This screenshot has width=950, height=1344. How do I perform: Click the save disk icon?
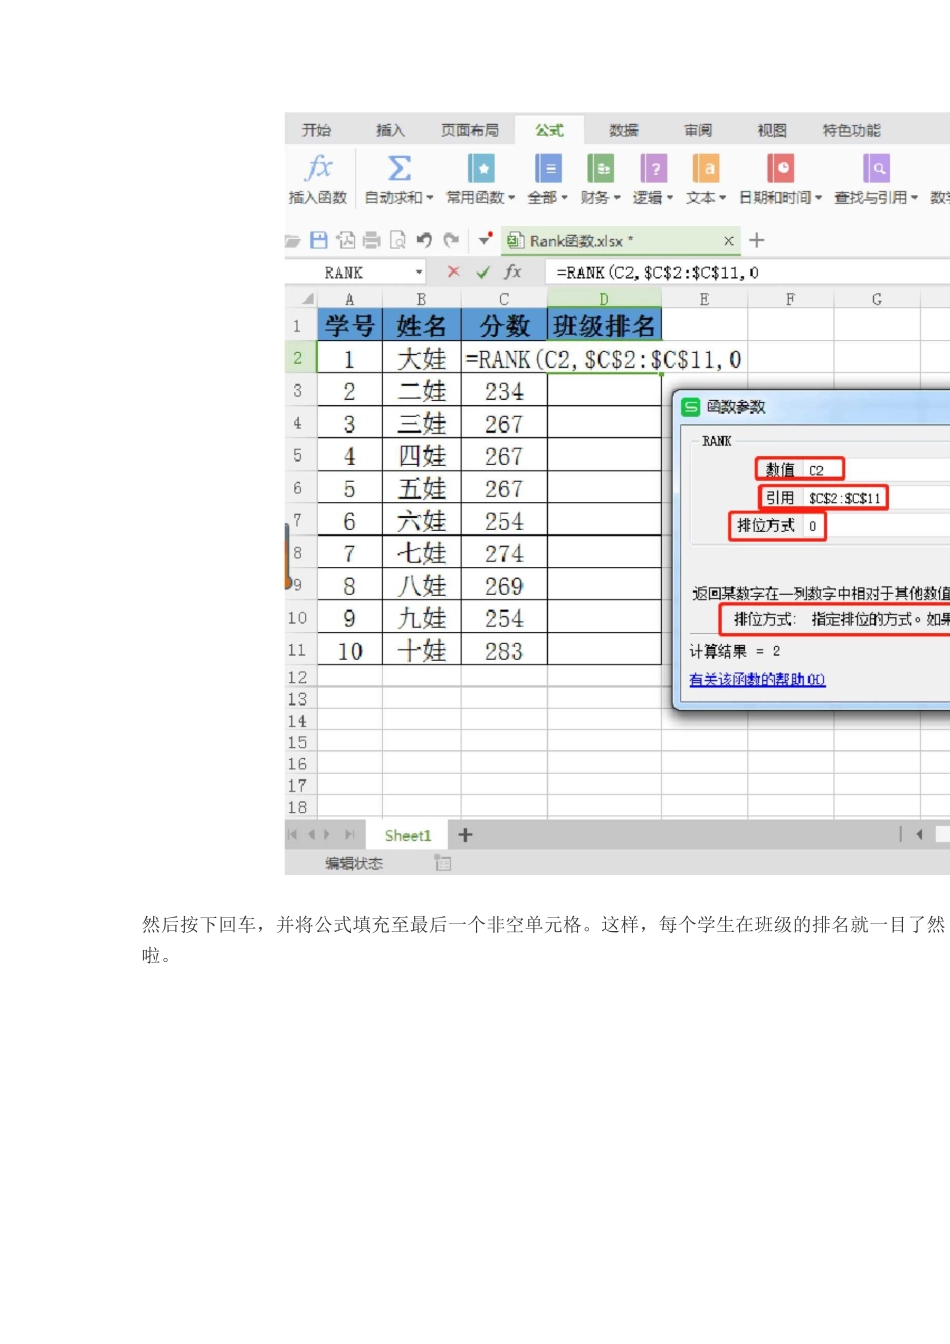pos(319,240)
